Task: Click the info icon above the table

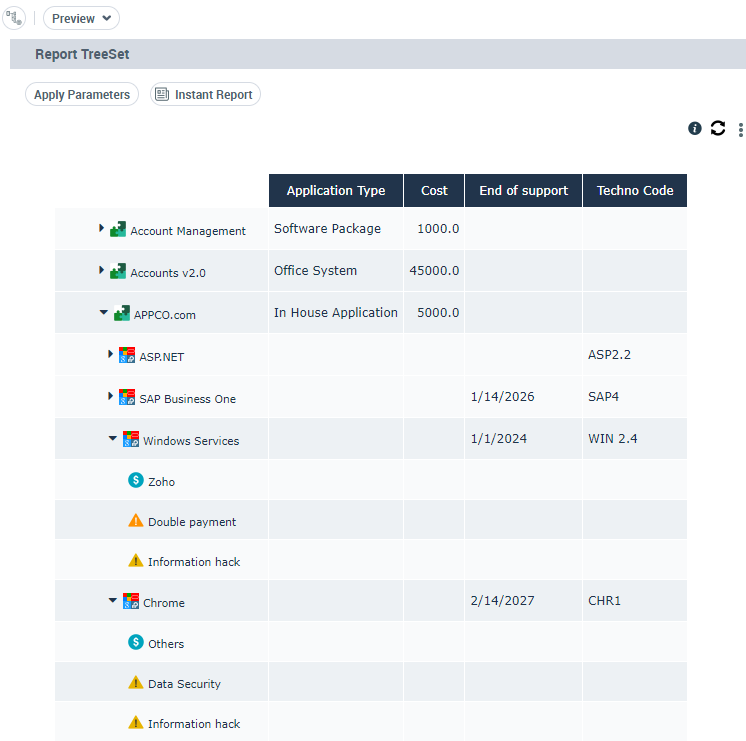Action: click(x=695, y=128)
